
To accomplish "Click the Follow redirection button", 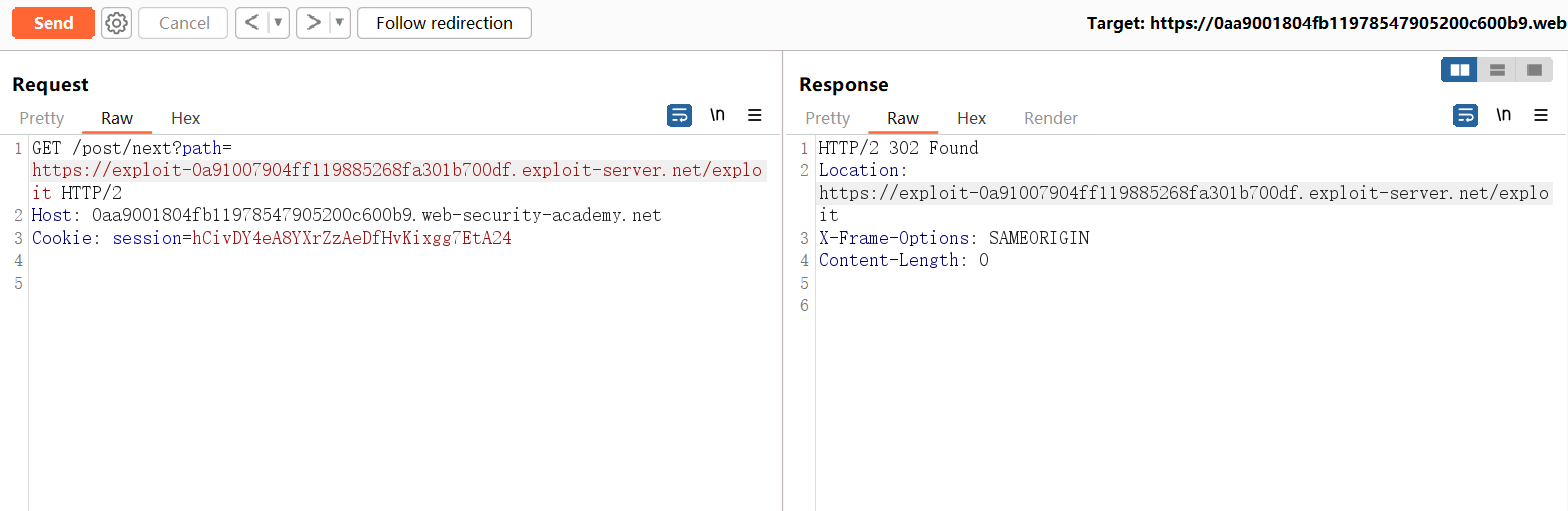I will pyautogui.click(x=444, y=23).
